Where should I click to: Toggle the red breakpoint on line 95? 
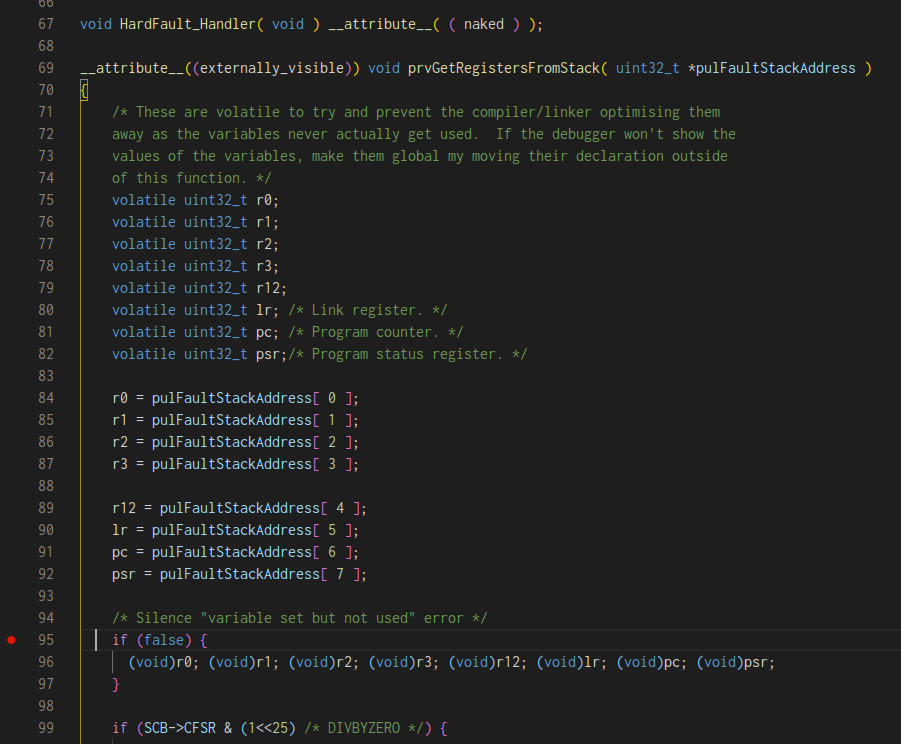tap(11, 640)
